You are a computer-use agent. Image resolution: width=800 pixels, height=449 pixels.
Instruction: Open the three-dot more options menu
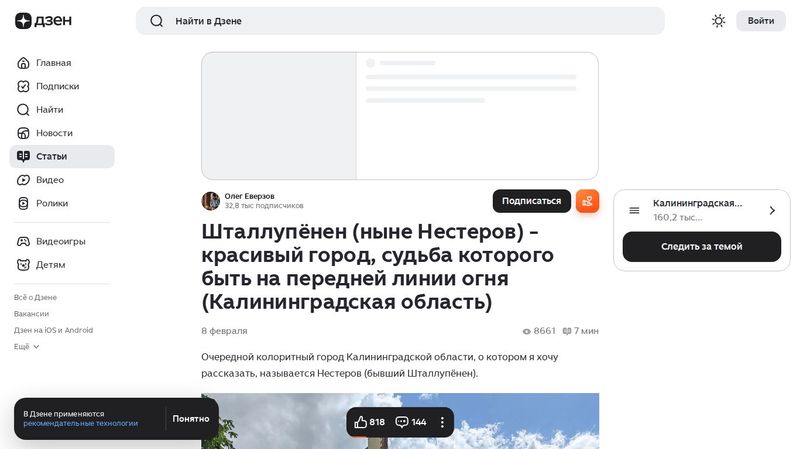pos(442,422)
